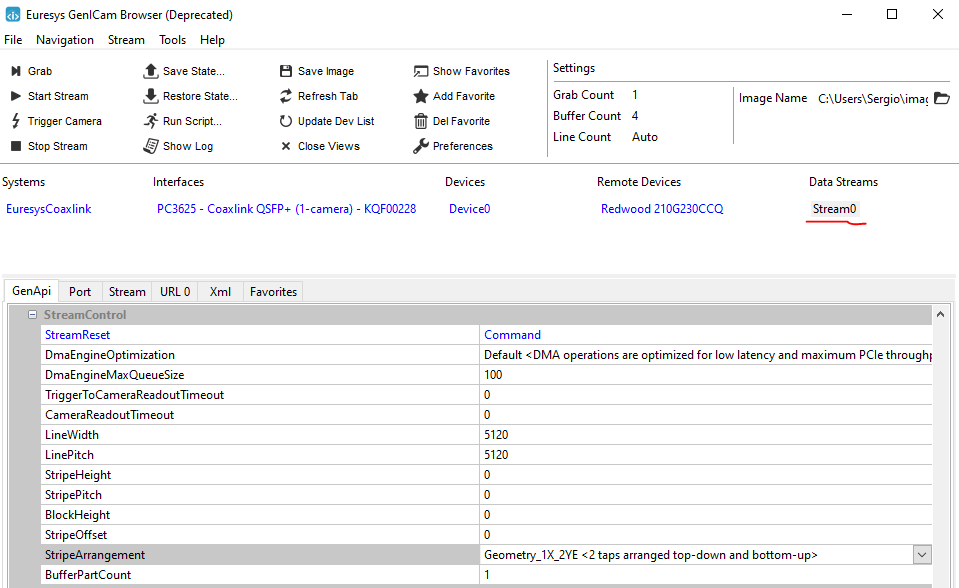
Task: Click the Trigger Camera lightning icon
Action: (x=16, y=121)
